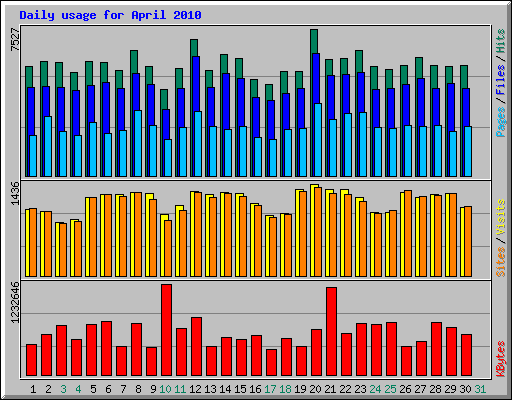This screenshot has height=400, width=512.
Task: Click the green day 25 axis label
Action: (390, 389)
